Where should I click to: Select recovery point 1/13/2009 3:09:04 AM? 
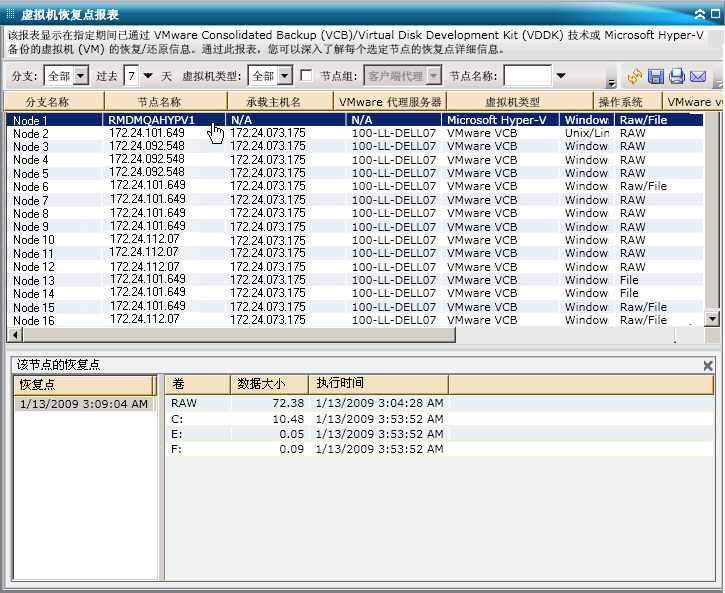click(x=84, y=405)
